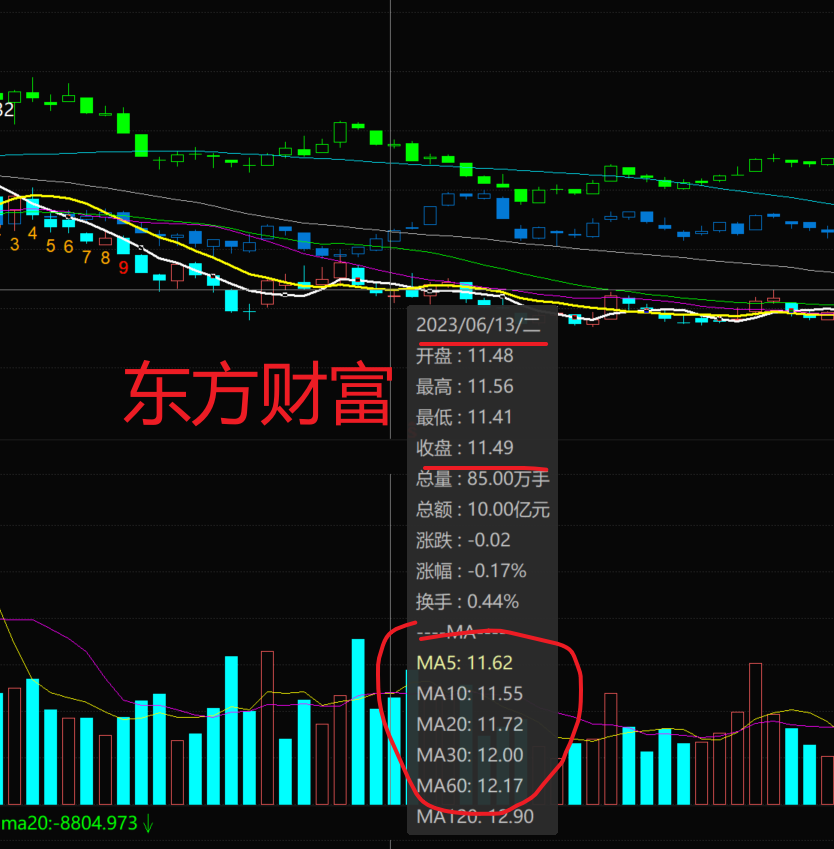The image size is (834, 849).
Task: Click the orange number 5 sequence marker
Action: tap(51, 246)
